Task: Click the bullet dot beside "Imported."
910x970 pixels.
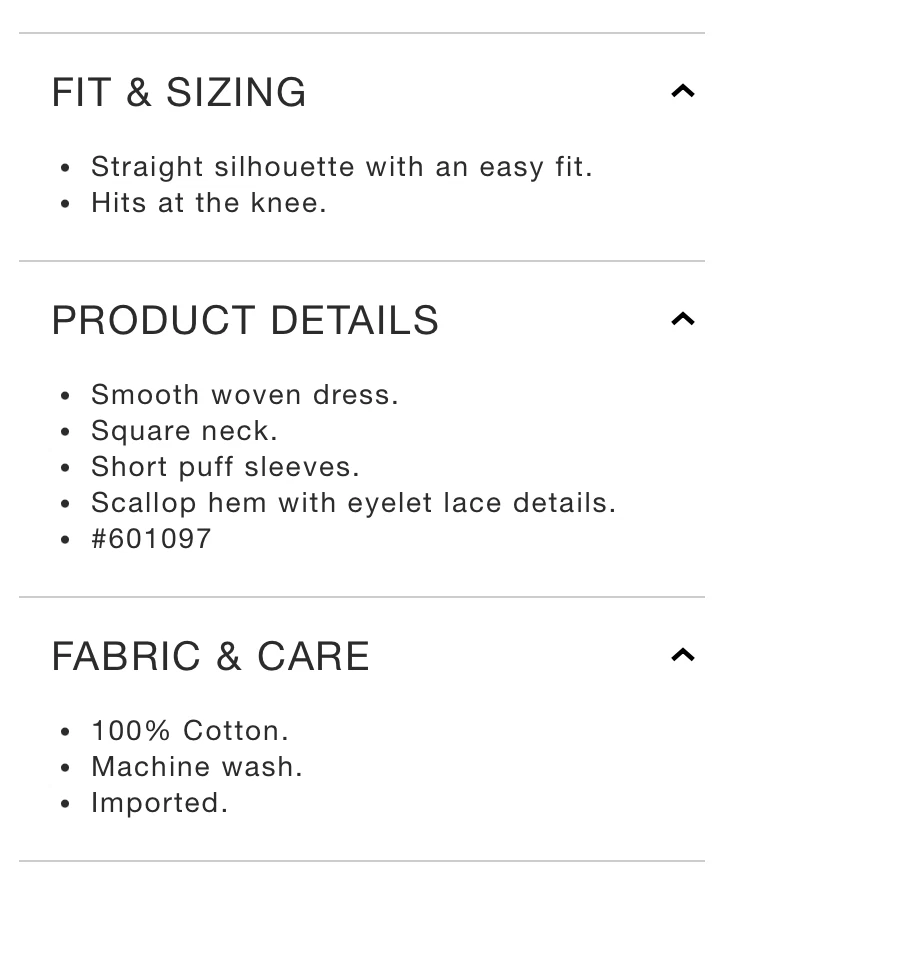Action: 66,804
